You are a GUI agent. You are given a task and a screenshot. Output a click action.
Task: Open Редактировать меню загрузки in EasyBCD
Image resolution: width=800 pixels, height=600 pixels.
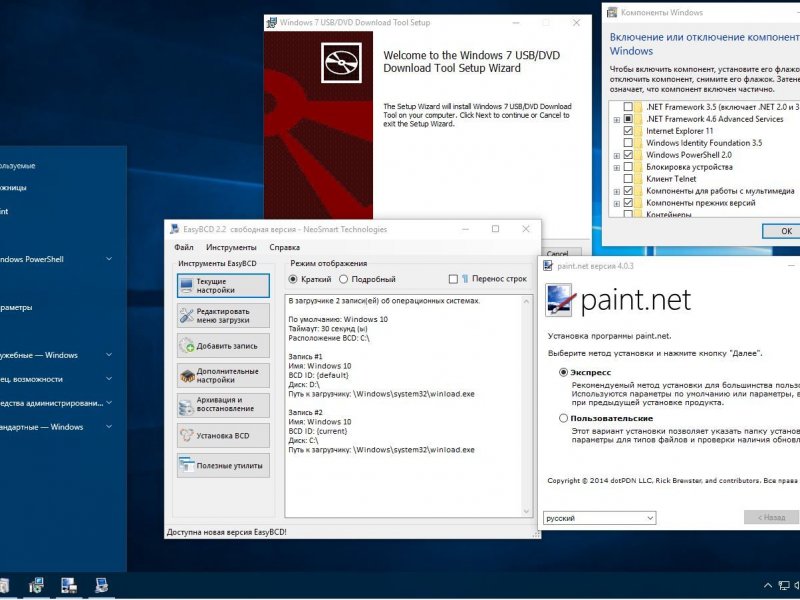(223, 316)
